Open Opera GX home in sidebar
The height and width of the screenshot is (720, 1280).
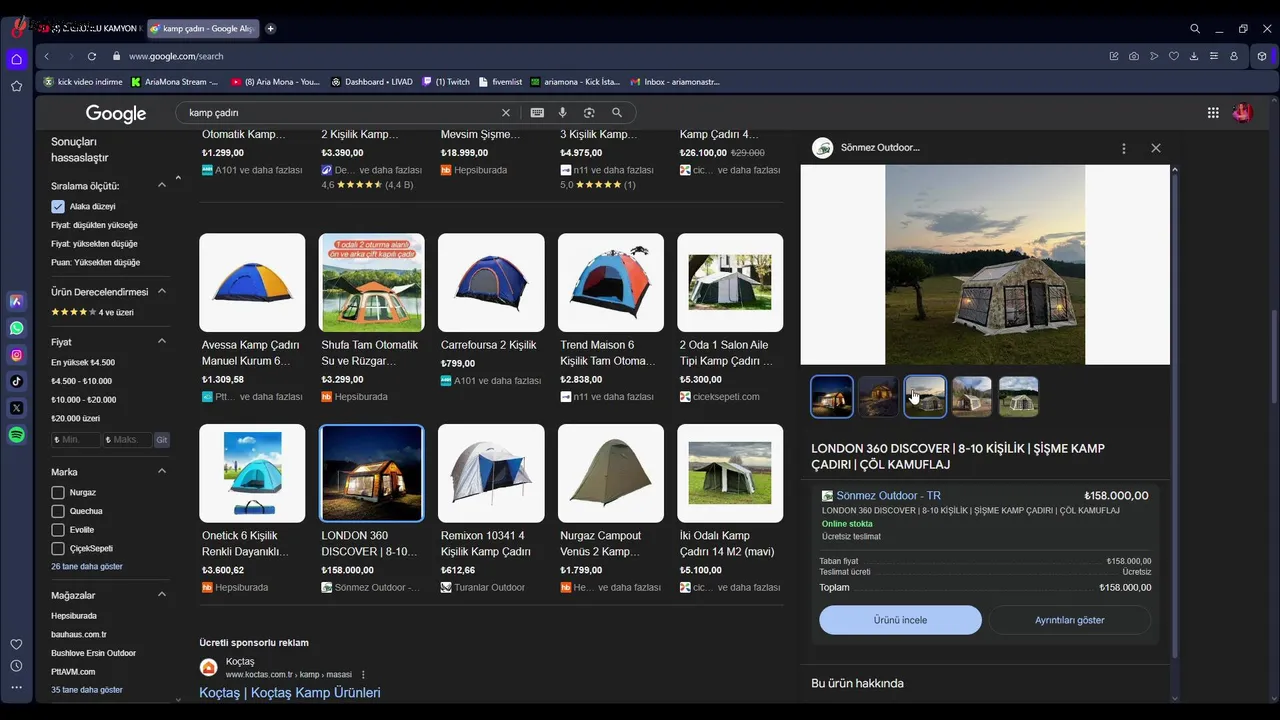pos(16,59)
